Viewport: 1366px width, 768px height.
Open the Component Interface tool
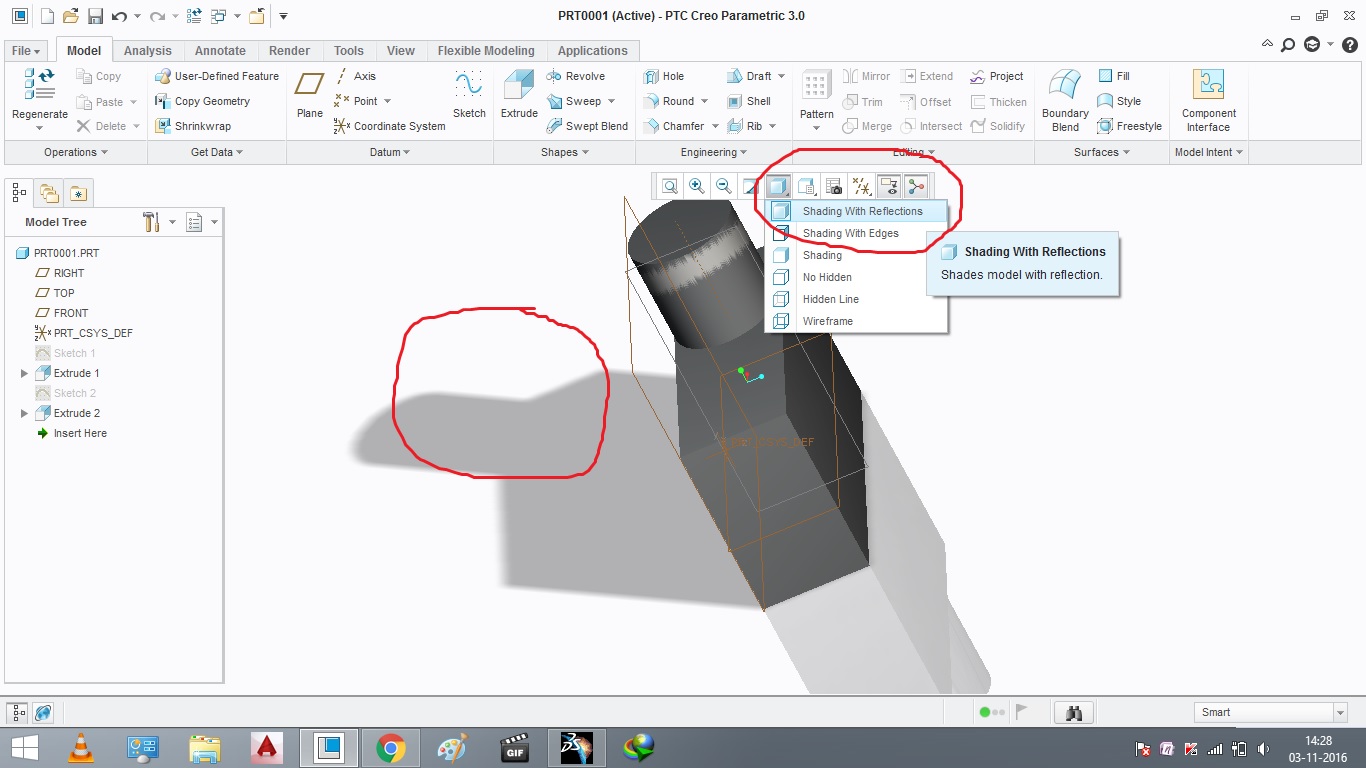click(x=1209, y=100)
